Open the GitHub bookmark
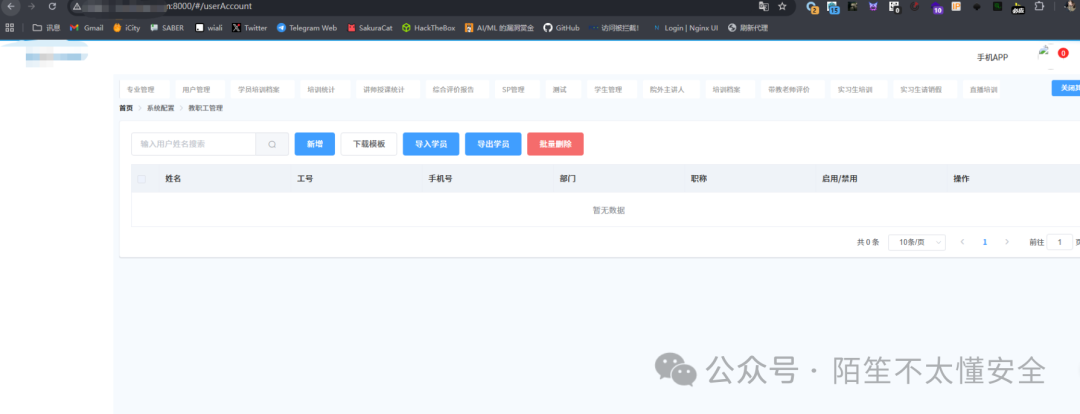 (x=561, y=28)
